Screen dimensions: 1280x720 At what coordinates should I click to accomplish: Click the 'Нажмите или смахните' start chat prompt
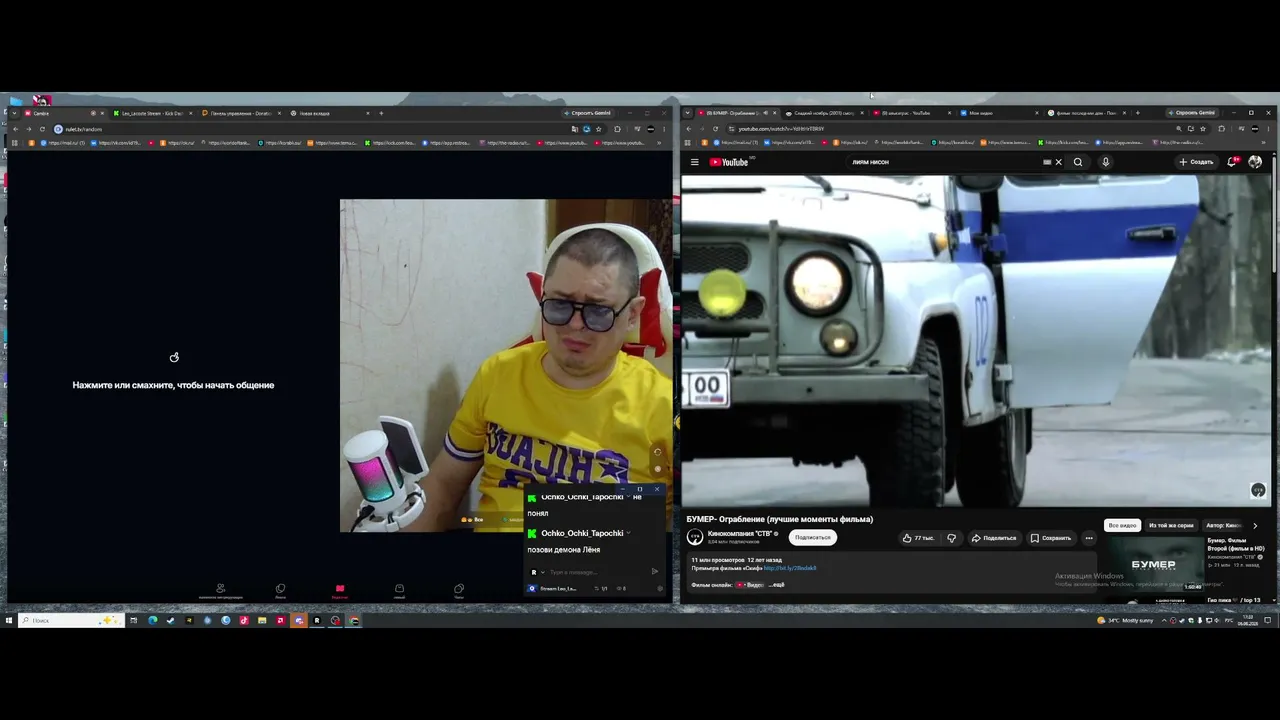click(173, 385)
